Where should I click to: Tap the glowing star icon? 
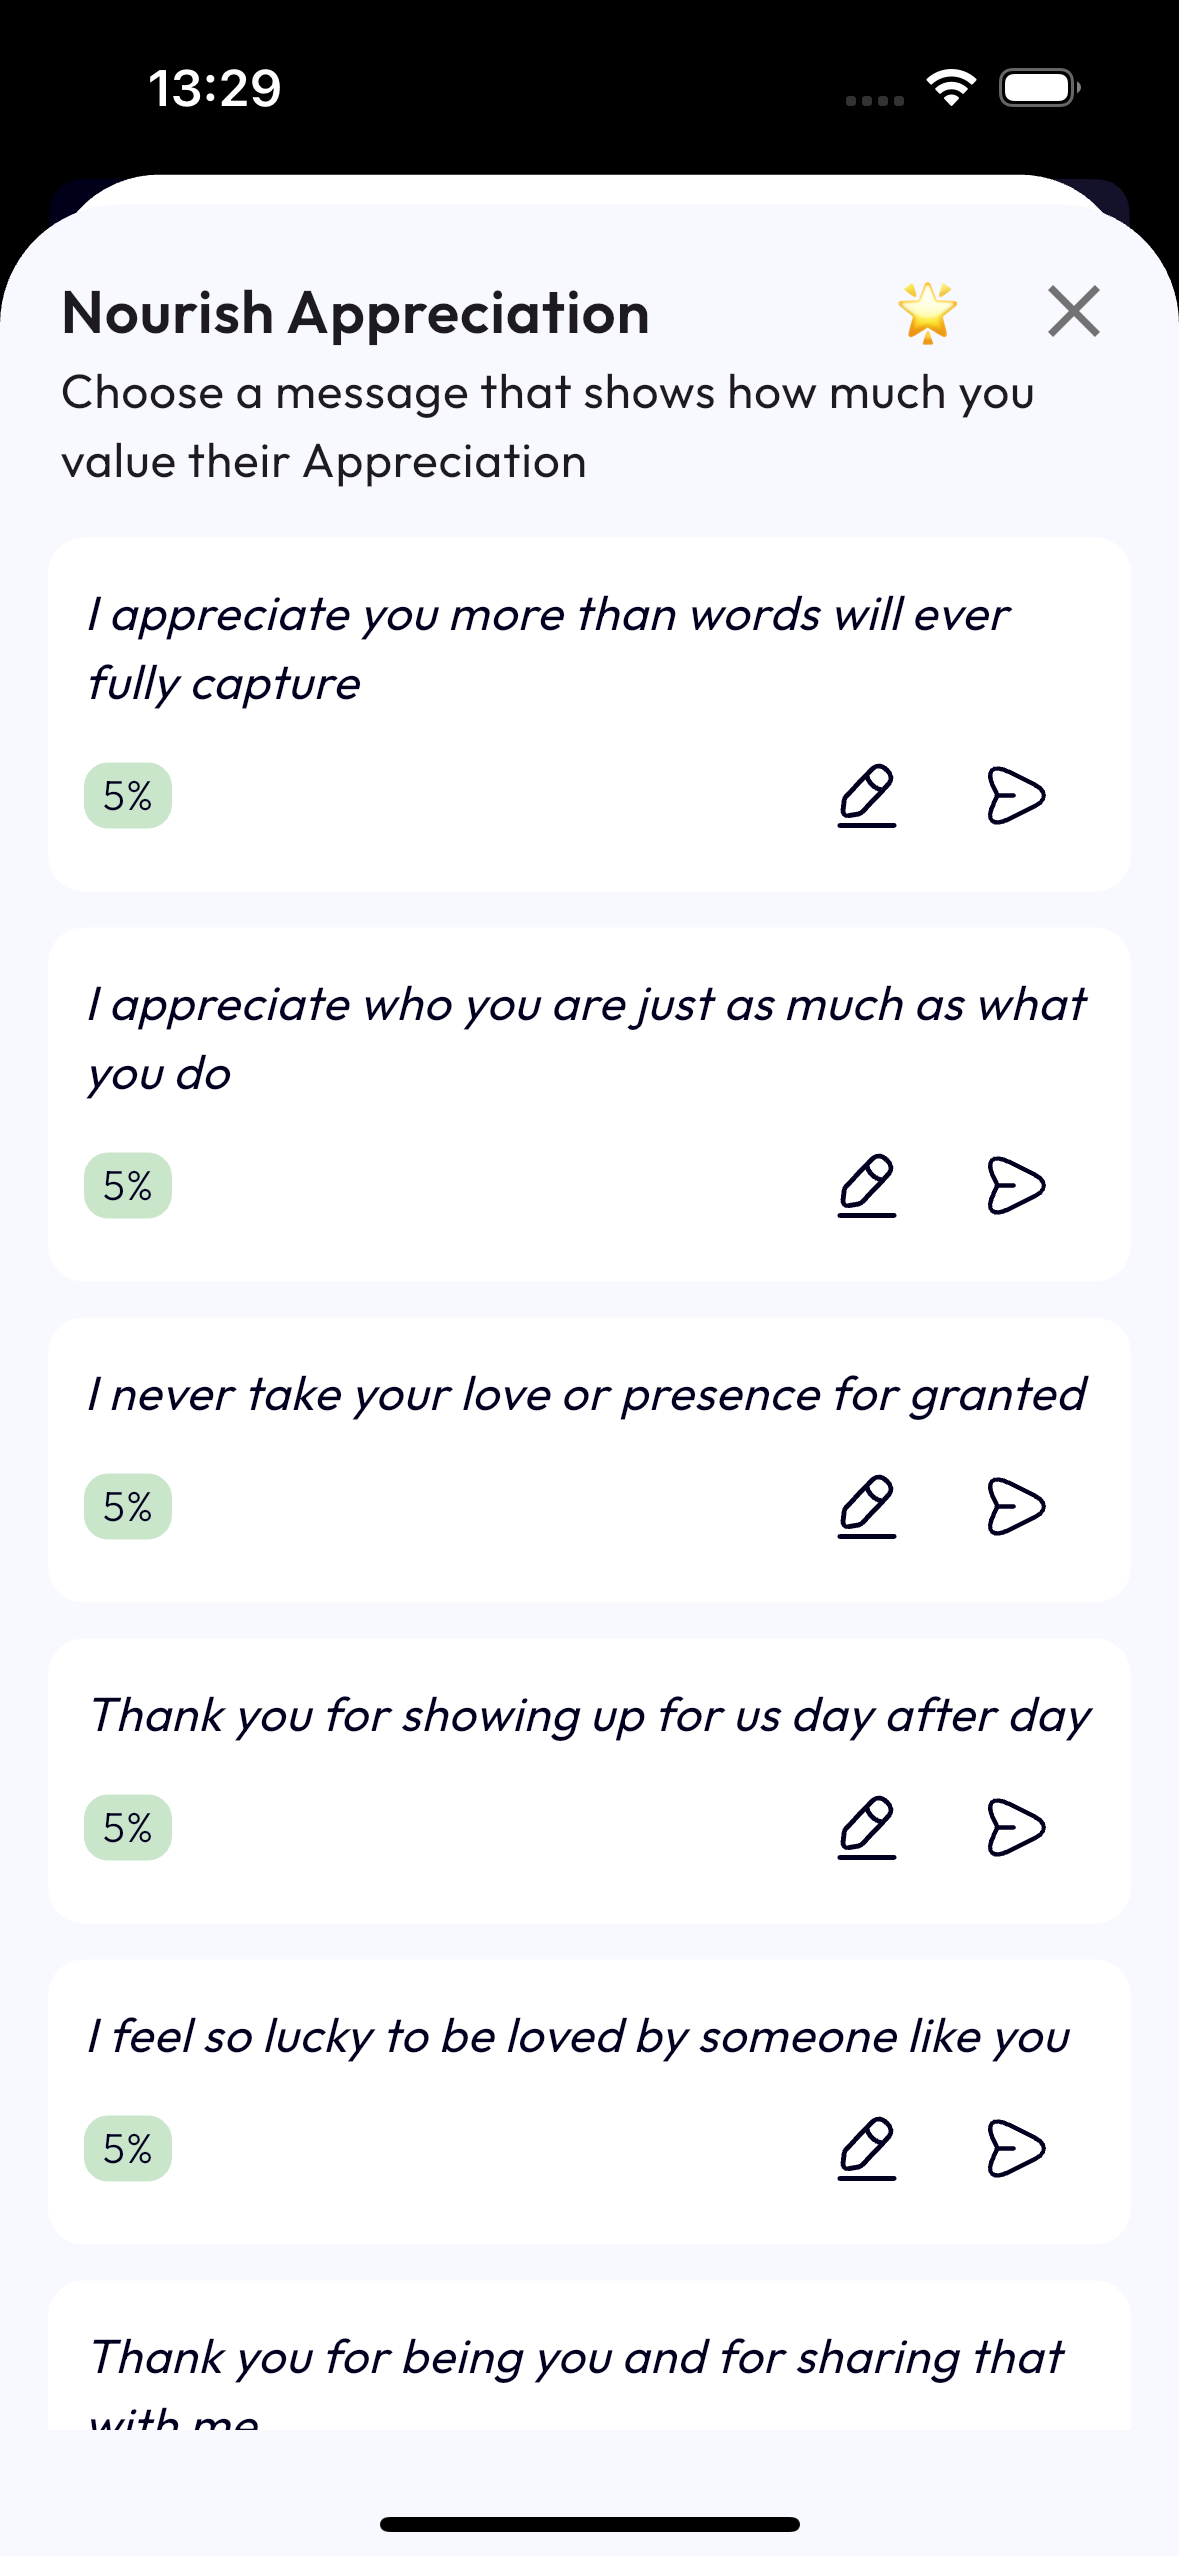coord(927,312)
